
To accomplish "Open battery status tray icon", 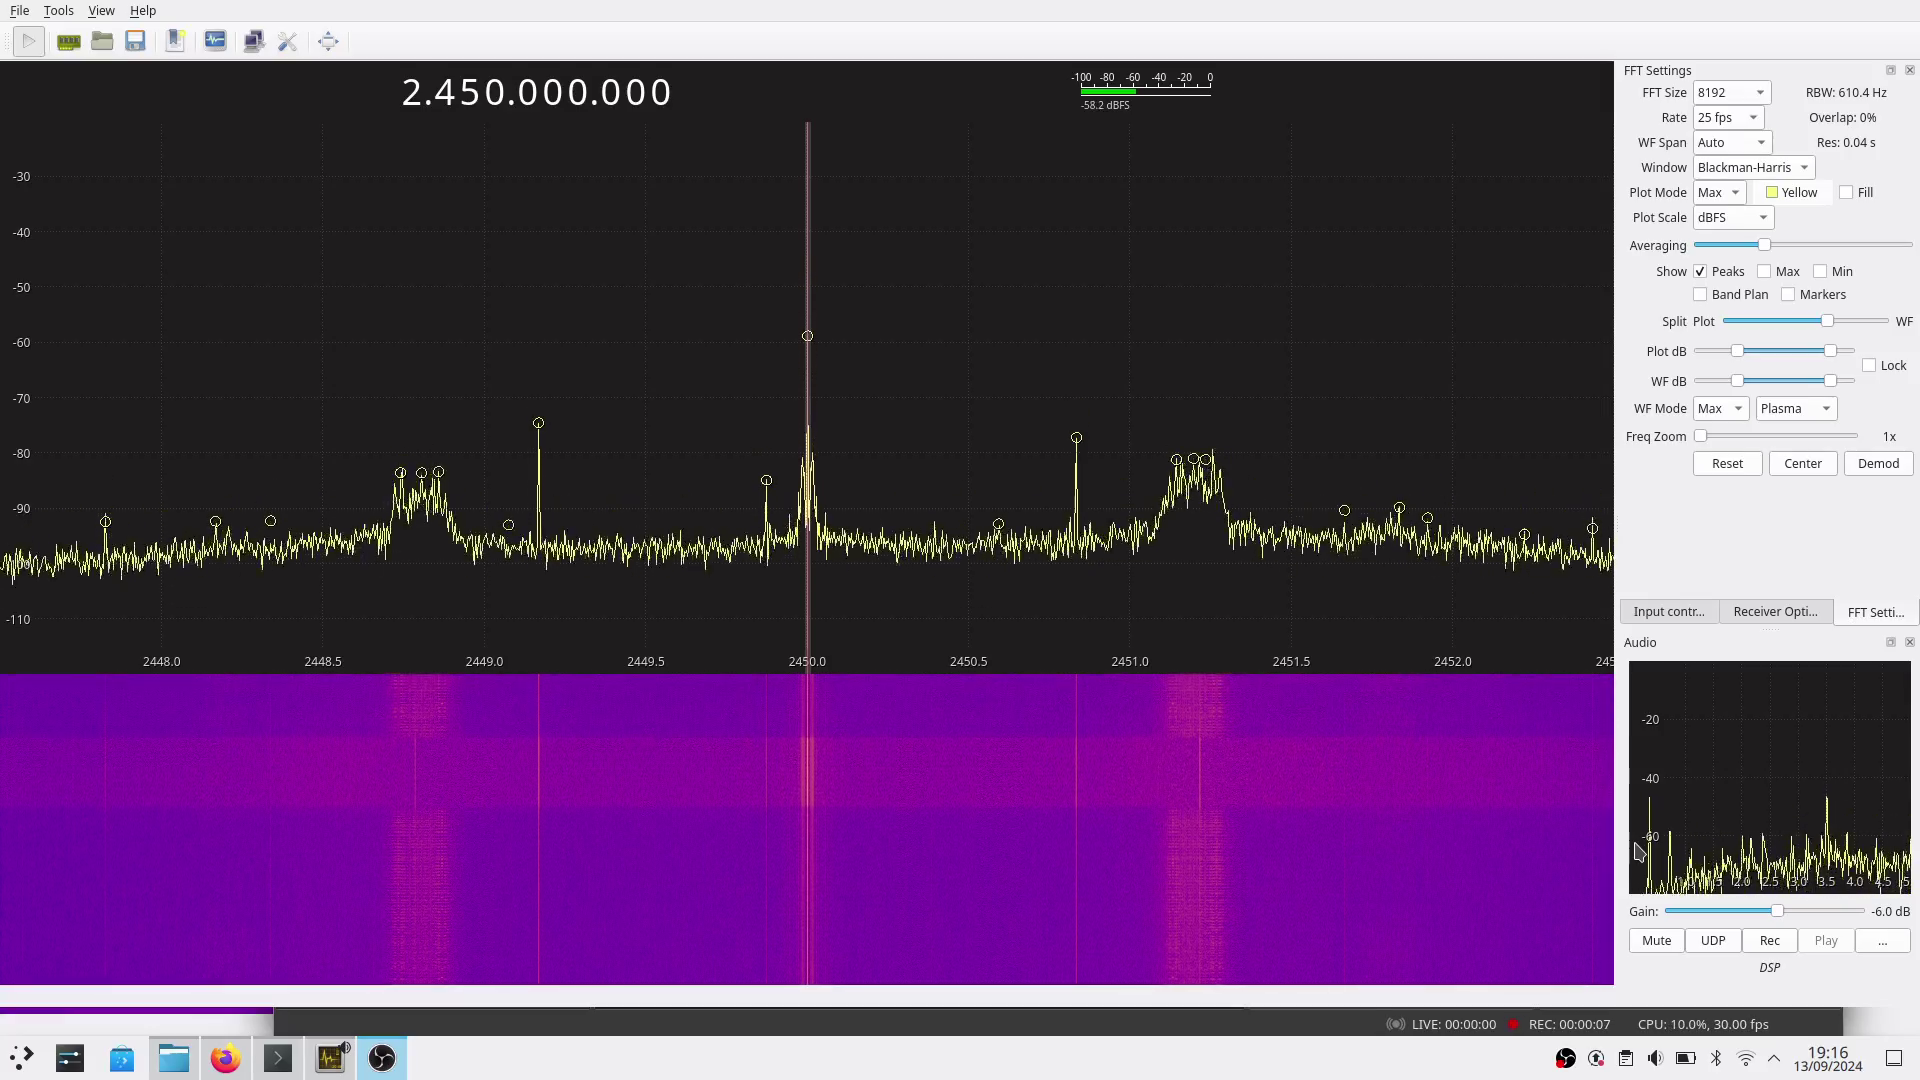I will [x=1686, y=1058].
